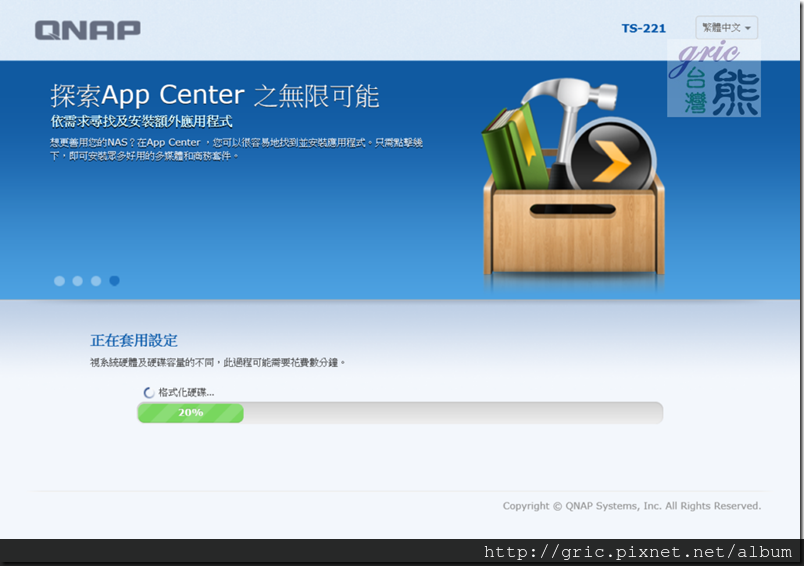Click the loading spinner beside 格式化硬碟
804x566 pixels.
[x=149, y=393]
